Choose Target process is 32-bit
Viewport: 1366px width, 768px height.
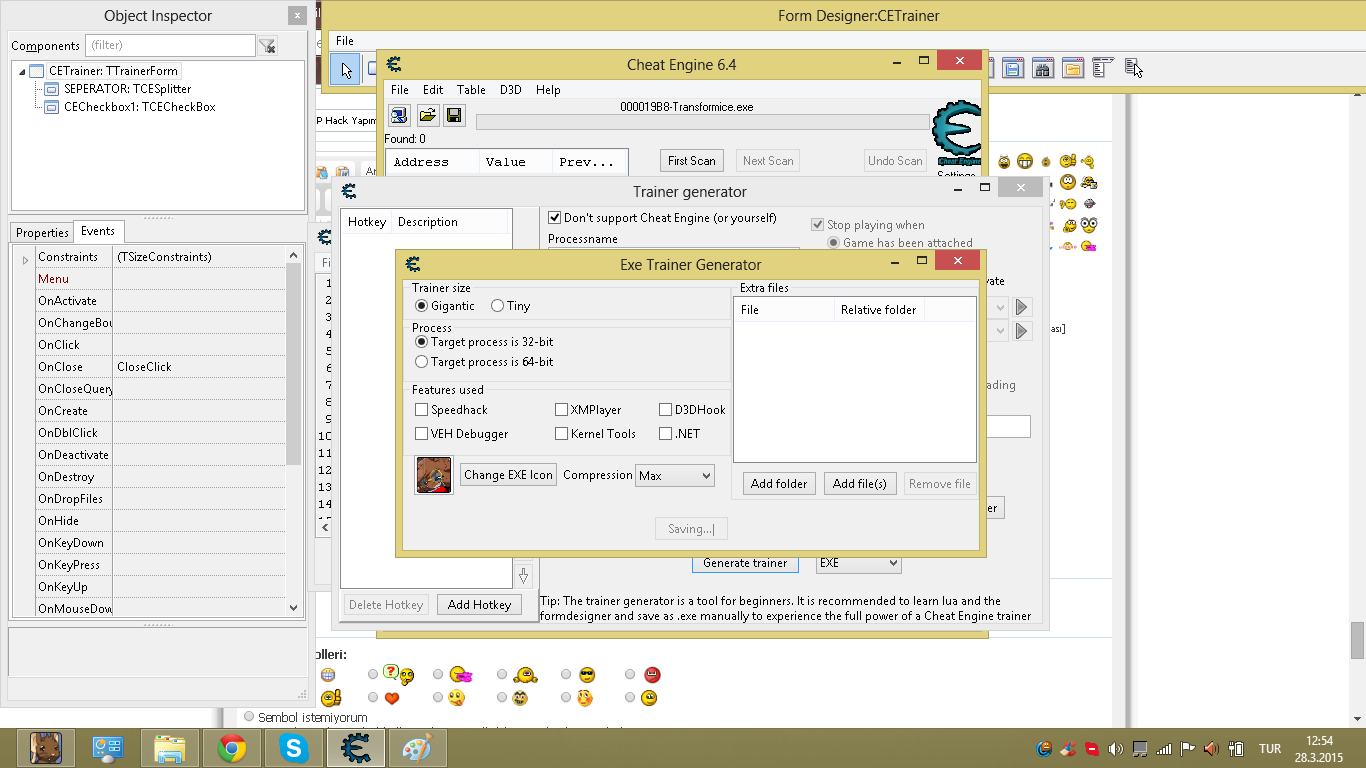(422, 342)
